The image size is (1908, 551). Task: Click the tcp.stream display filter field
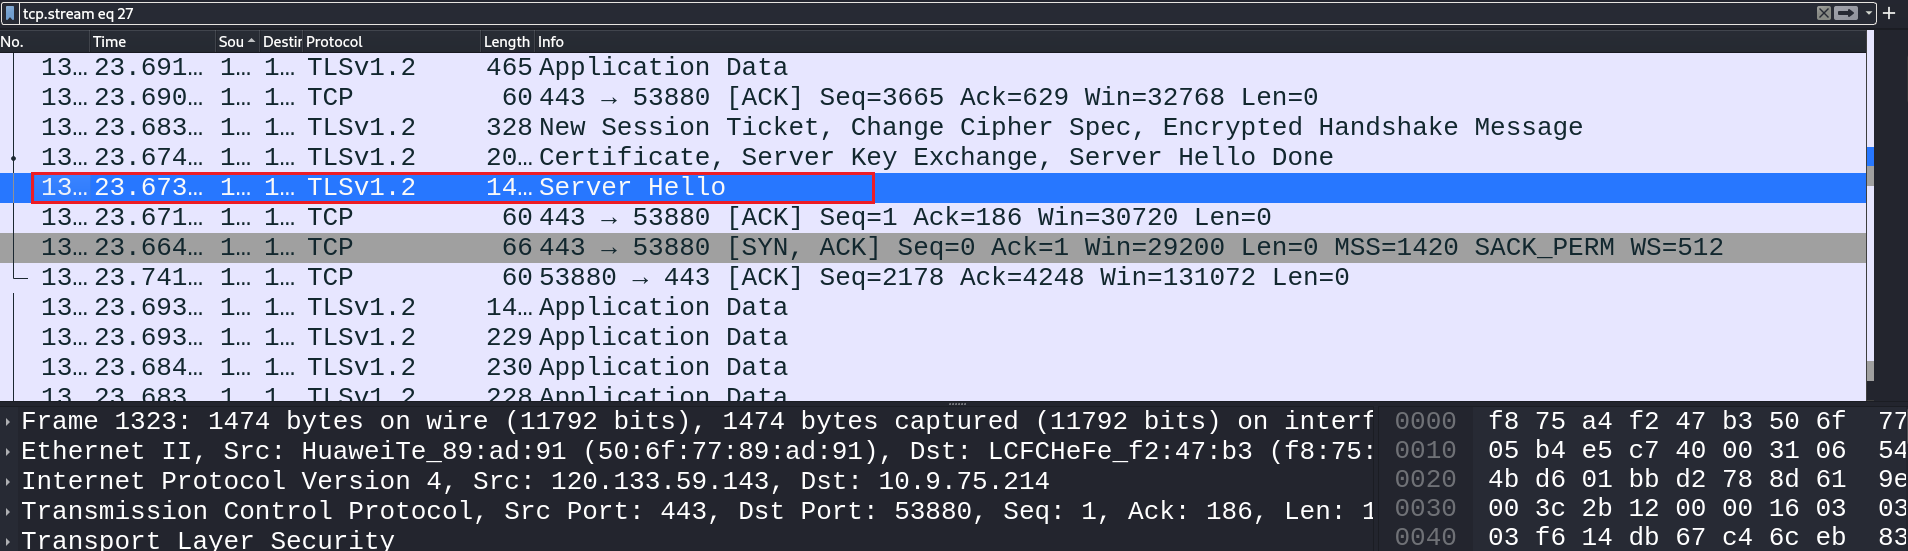(x=900, y=14)
